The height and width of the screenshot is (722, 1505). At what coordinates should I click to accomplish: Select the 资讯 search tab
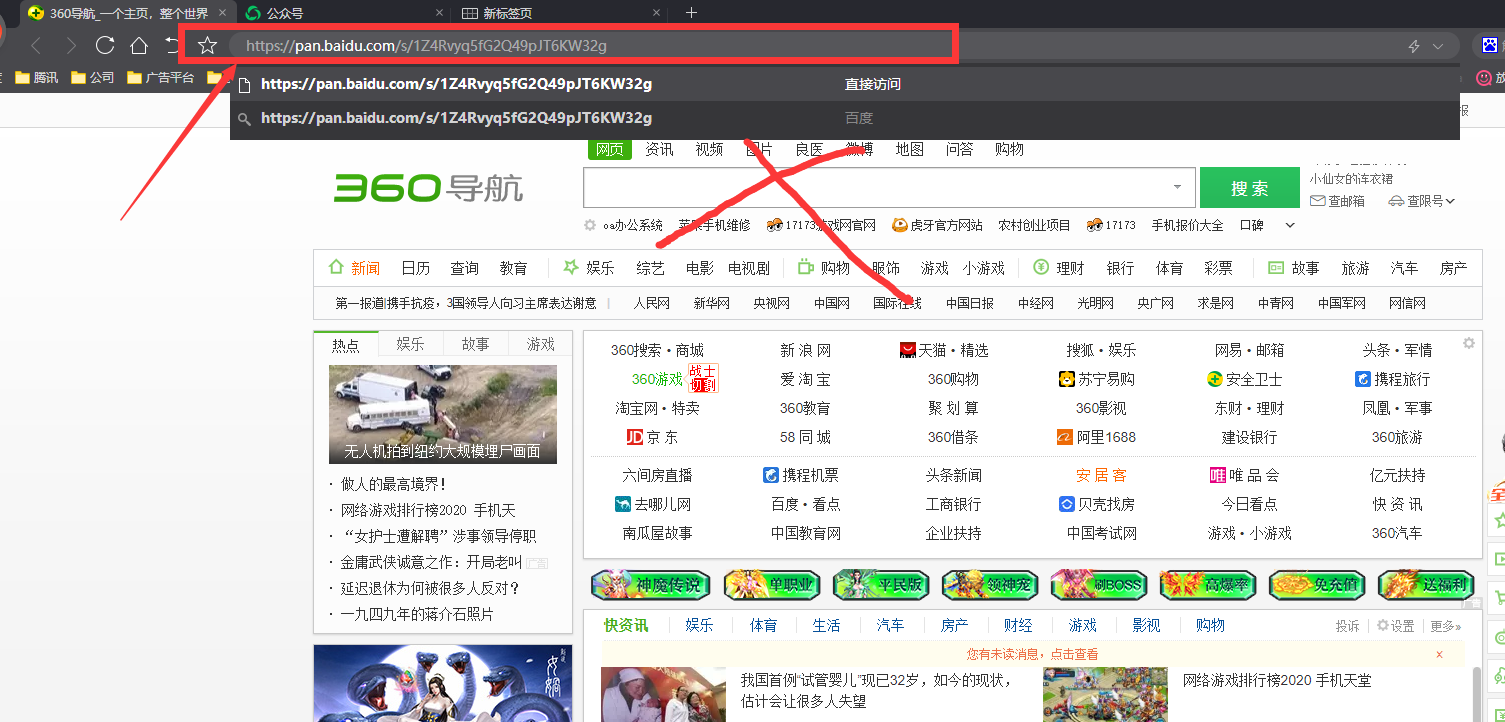tap(659, 149)
